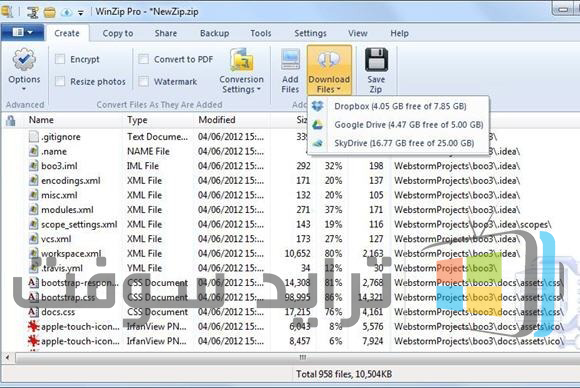Click the .gitignore file icon

click(34, 136)
